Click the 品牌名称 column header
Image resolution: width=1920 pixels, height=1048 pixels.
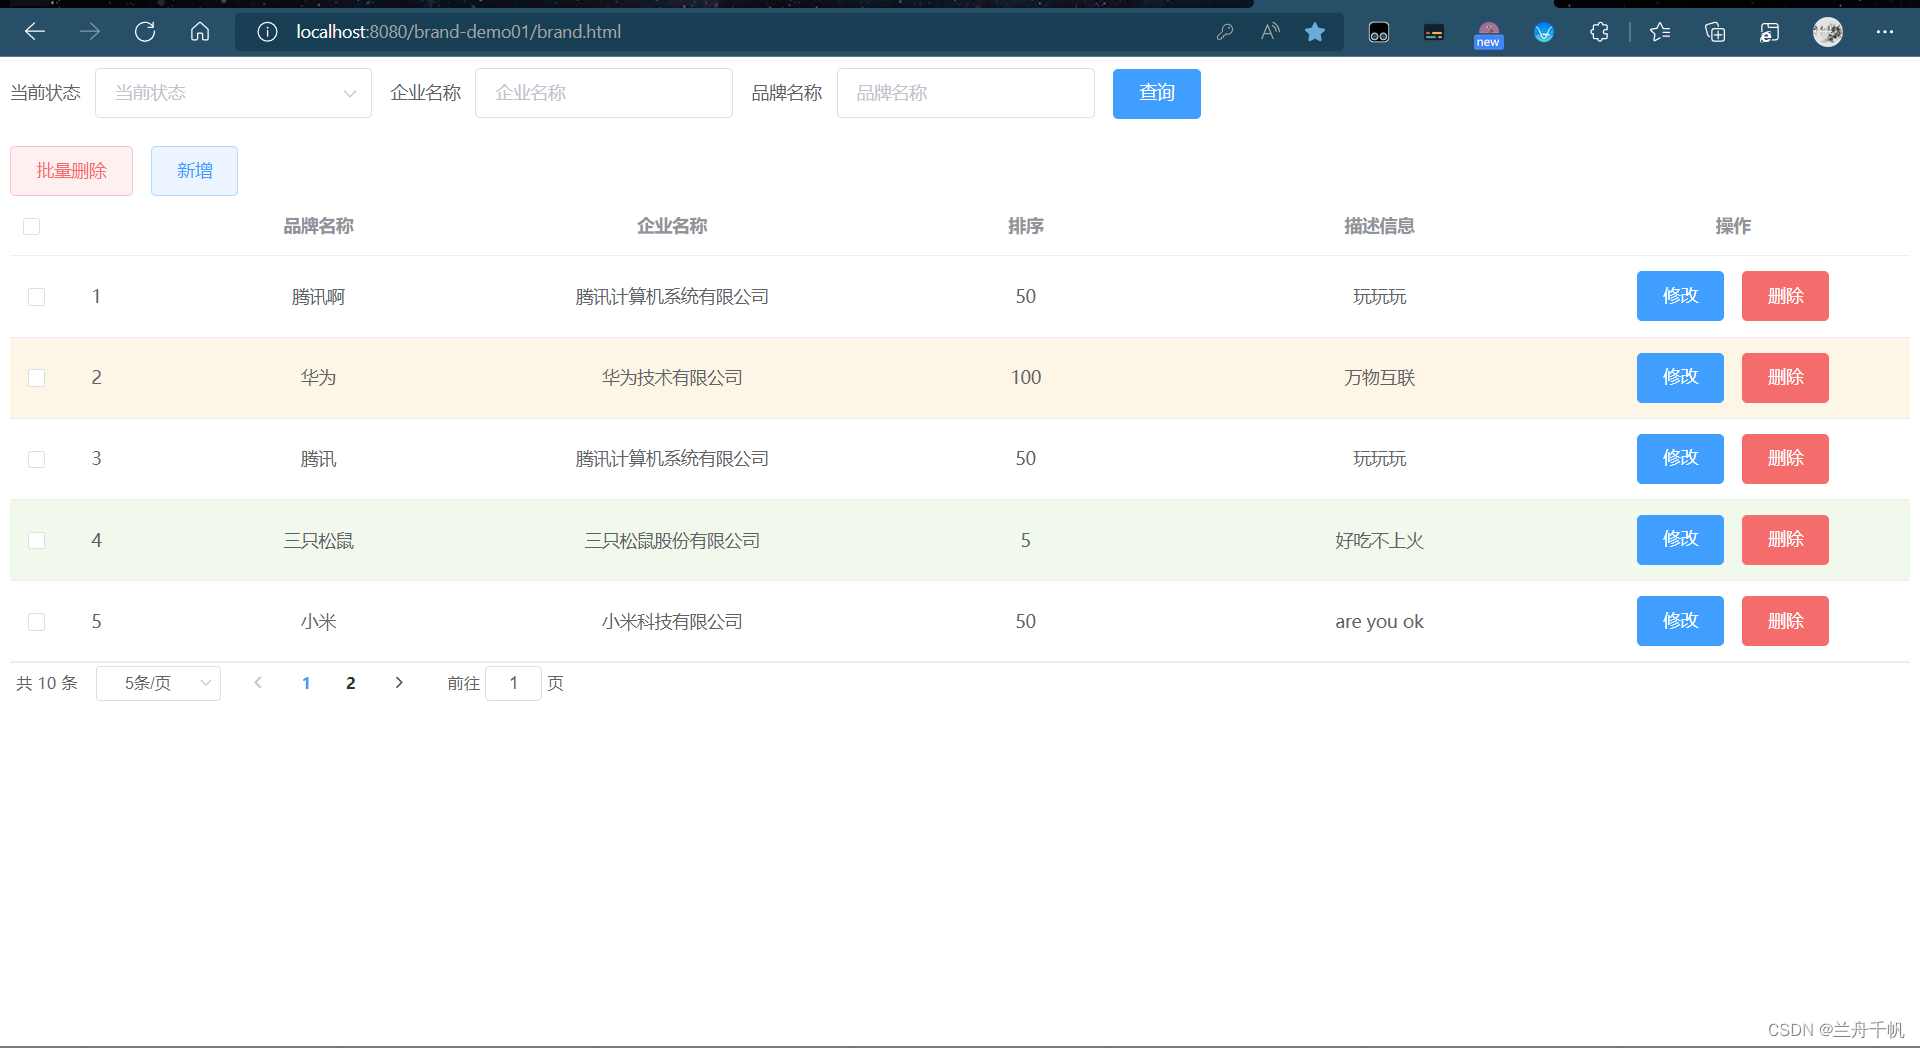[318, 226]
